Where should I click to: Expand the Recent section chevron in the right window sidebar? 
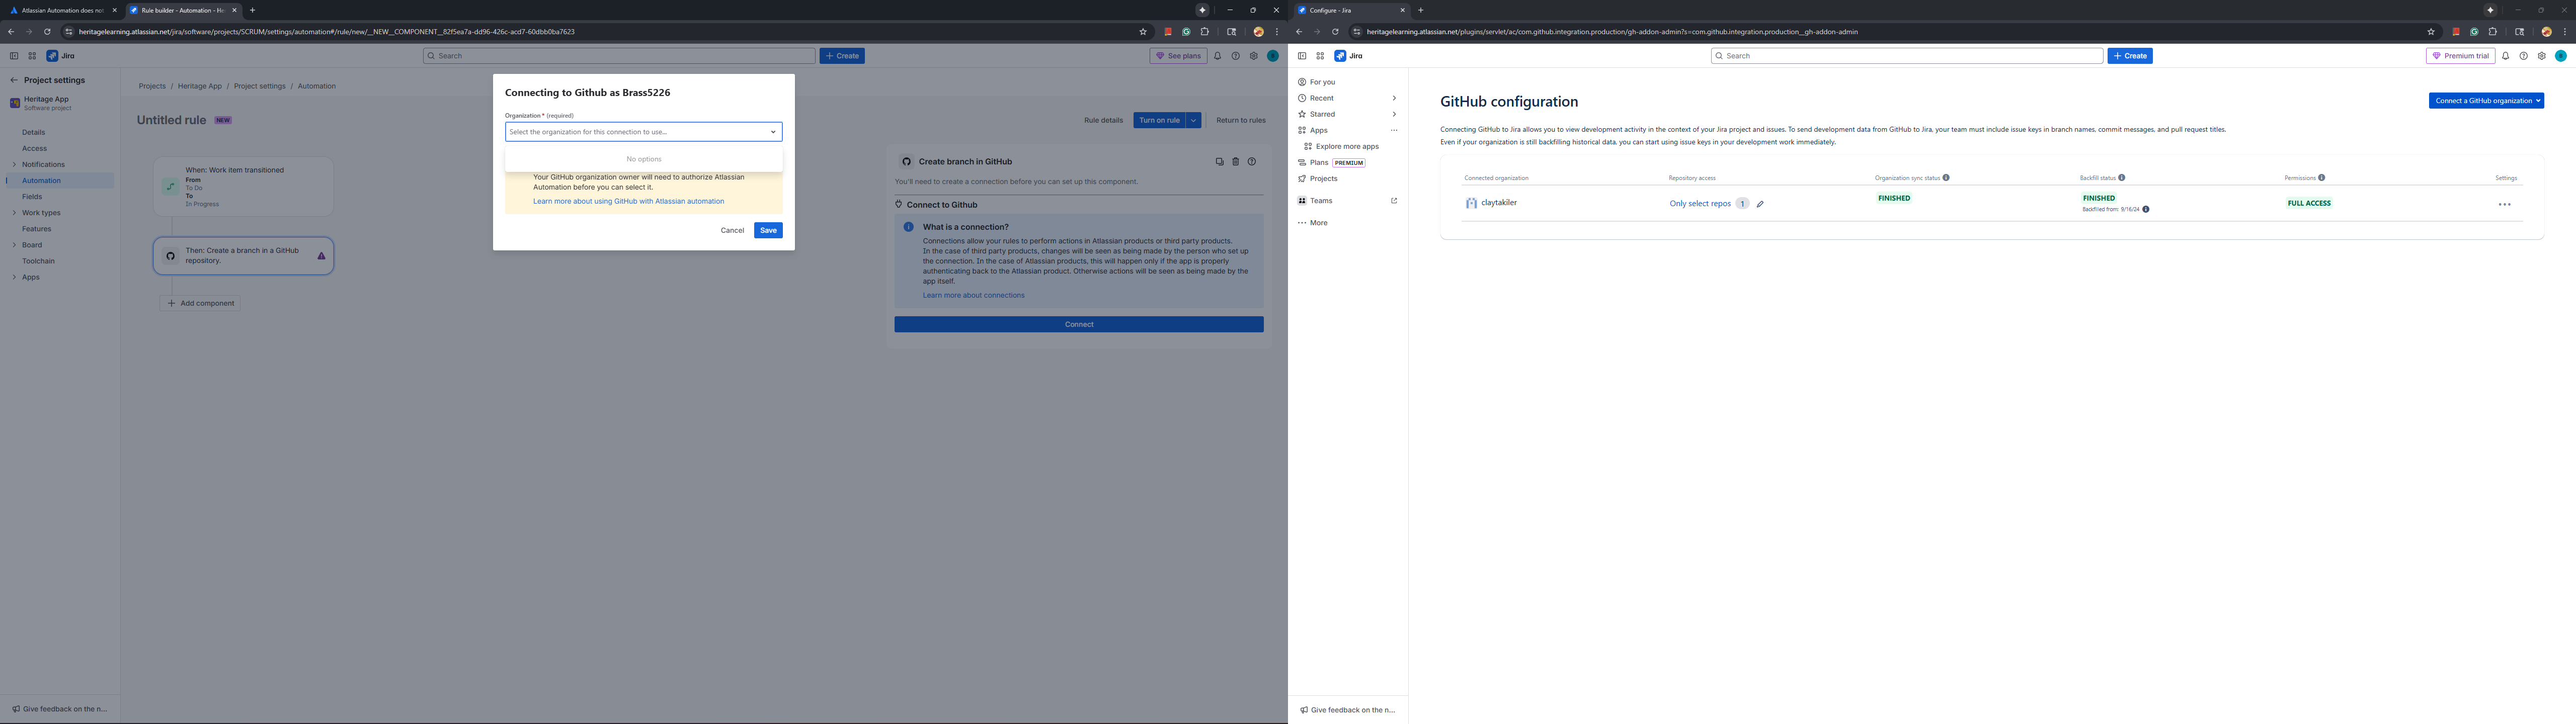click(1394, 98)
